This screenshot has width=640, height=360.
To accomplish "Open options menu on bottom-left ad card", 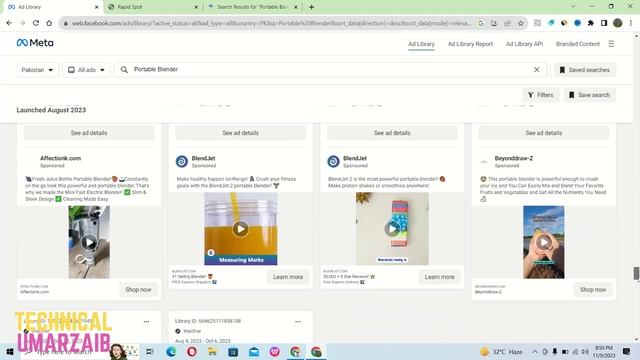I will tap(146, 322).
